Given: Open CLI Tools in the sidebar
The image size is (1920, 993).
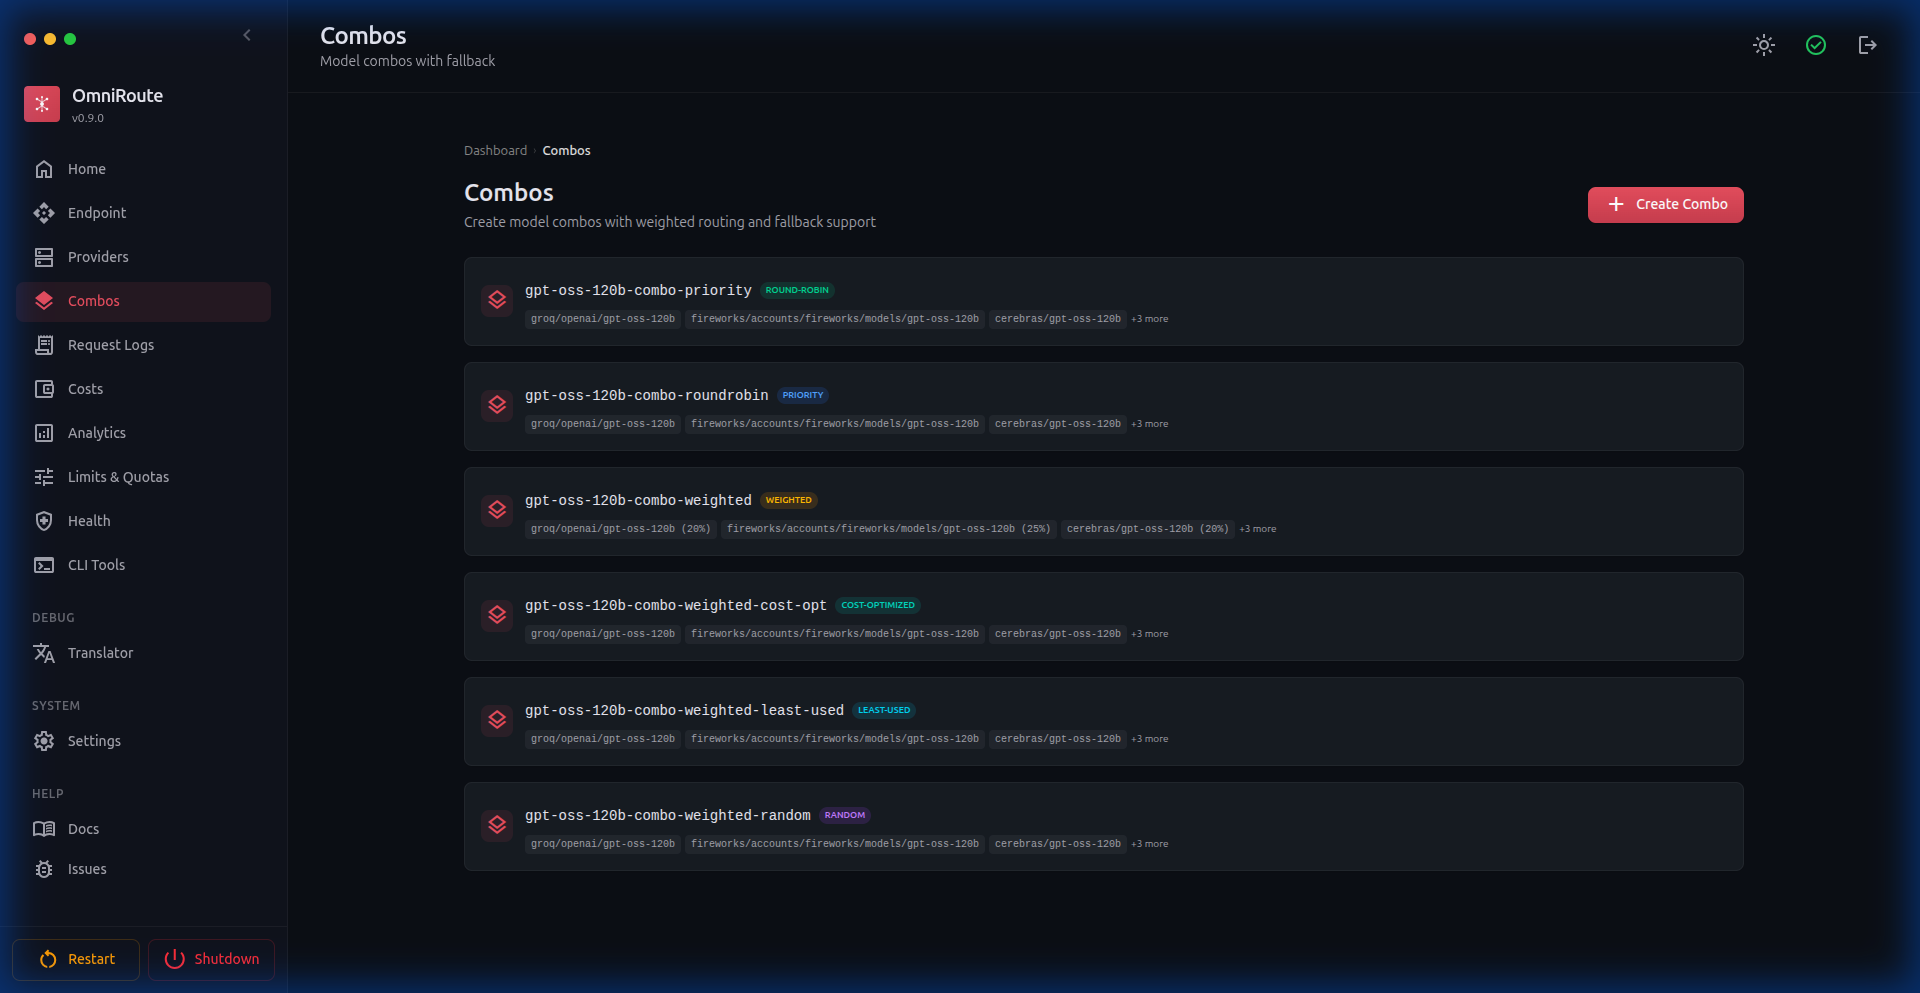Looking at the screenshot, I should pos(96,565).
